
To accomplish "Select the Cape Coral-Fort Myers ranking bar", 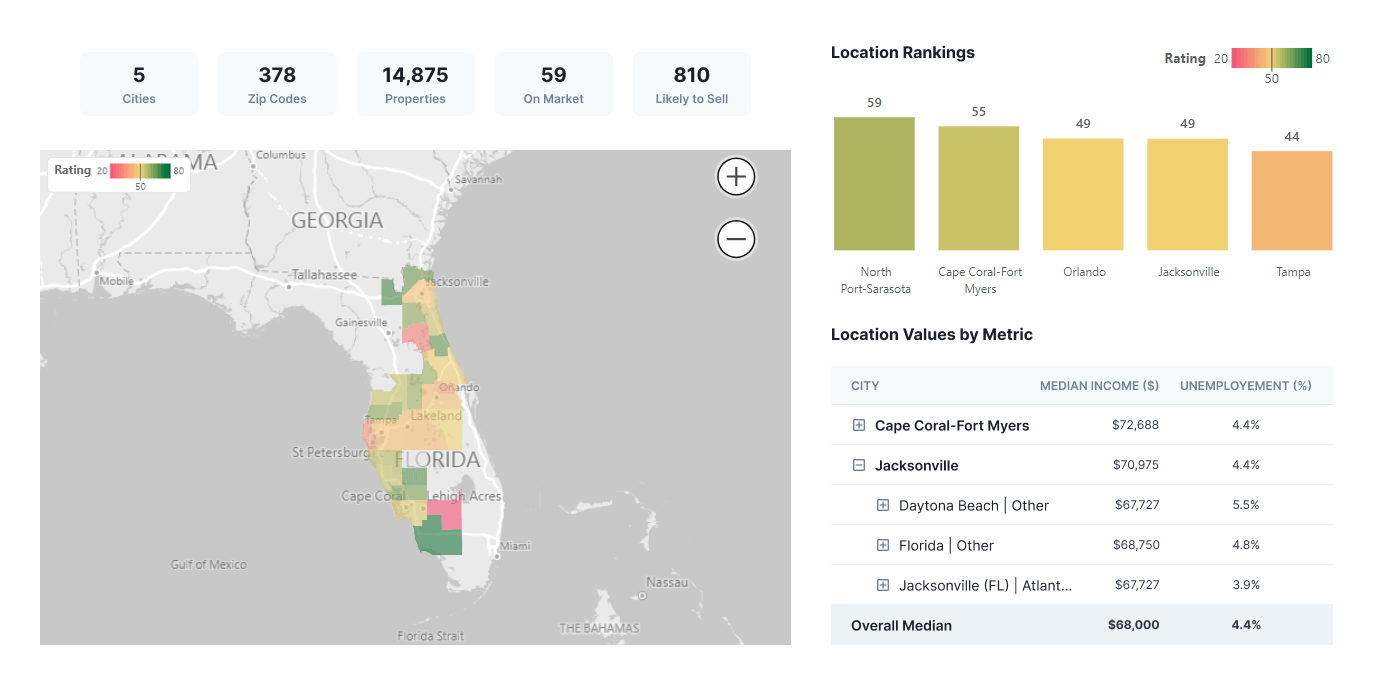I will click(978, 188).
